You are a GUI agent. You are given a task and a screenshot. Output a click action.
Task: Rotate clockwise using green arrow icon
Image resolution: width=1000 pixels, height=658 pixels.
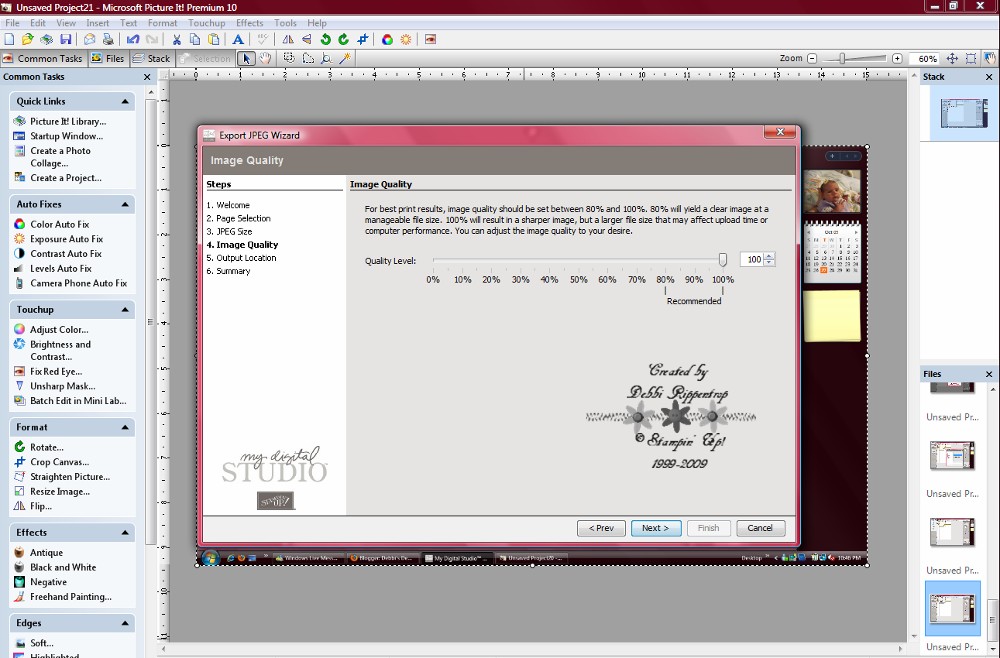coord(344,40)
